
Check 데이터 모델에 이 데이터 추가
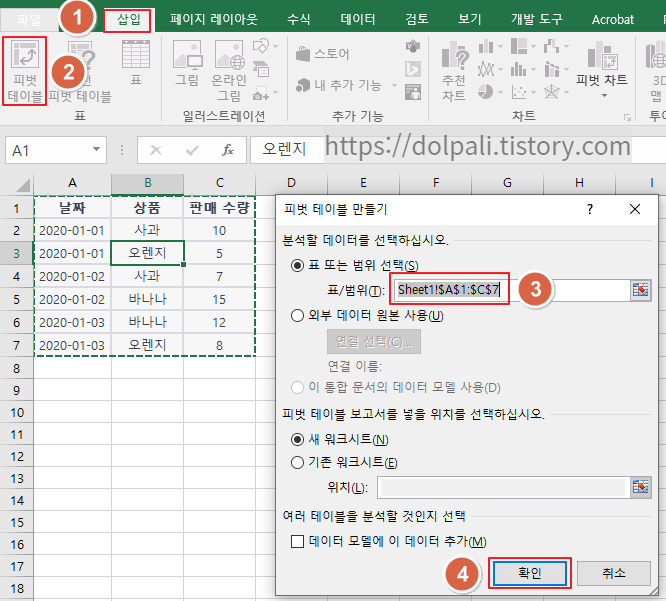pos(297,542)
